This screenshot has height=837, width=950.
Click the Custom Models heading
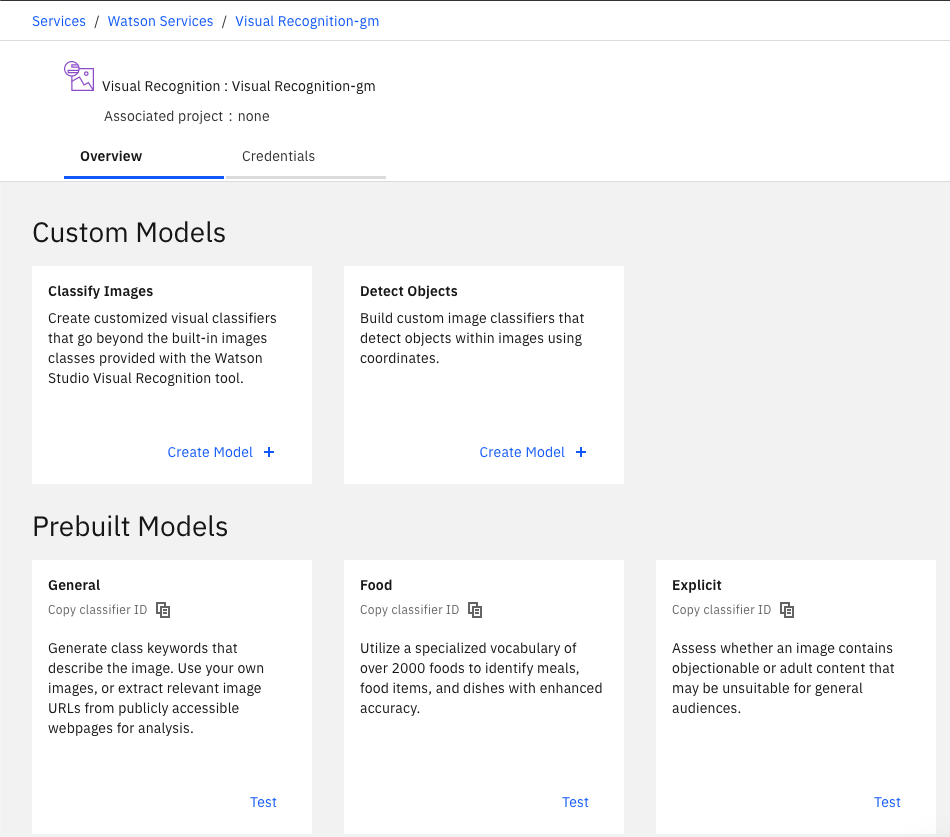(x=129, y=233)
